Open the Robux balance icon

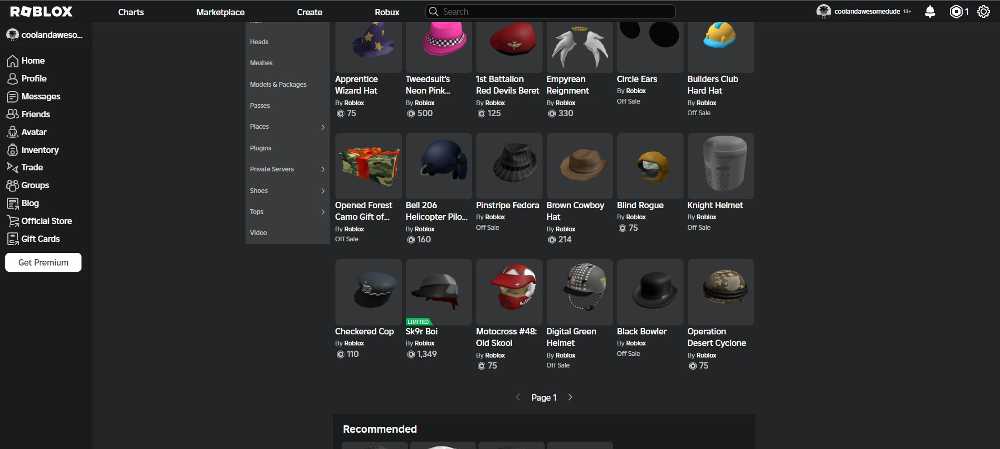click(956, 11)
